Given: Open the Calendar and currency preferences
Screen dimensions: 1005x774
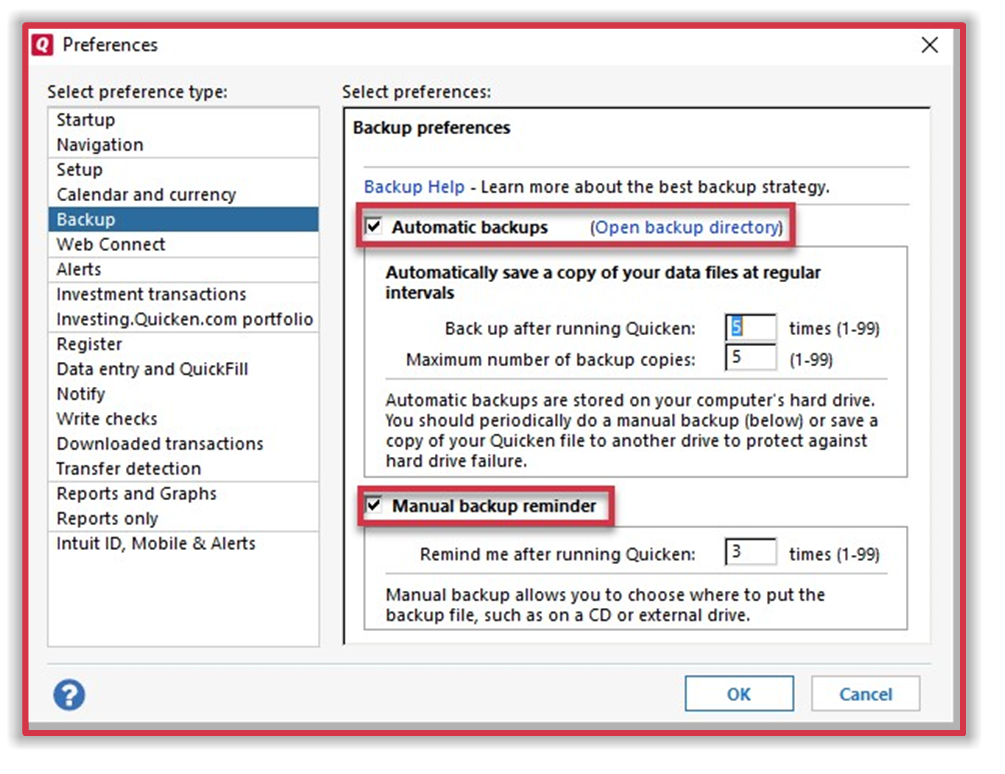Looking at the screenshot, I should click(x=146, y=195).
